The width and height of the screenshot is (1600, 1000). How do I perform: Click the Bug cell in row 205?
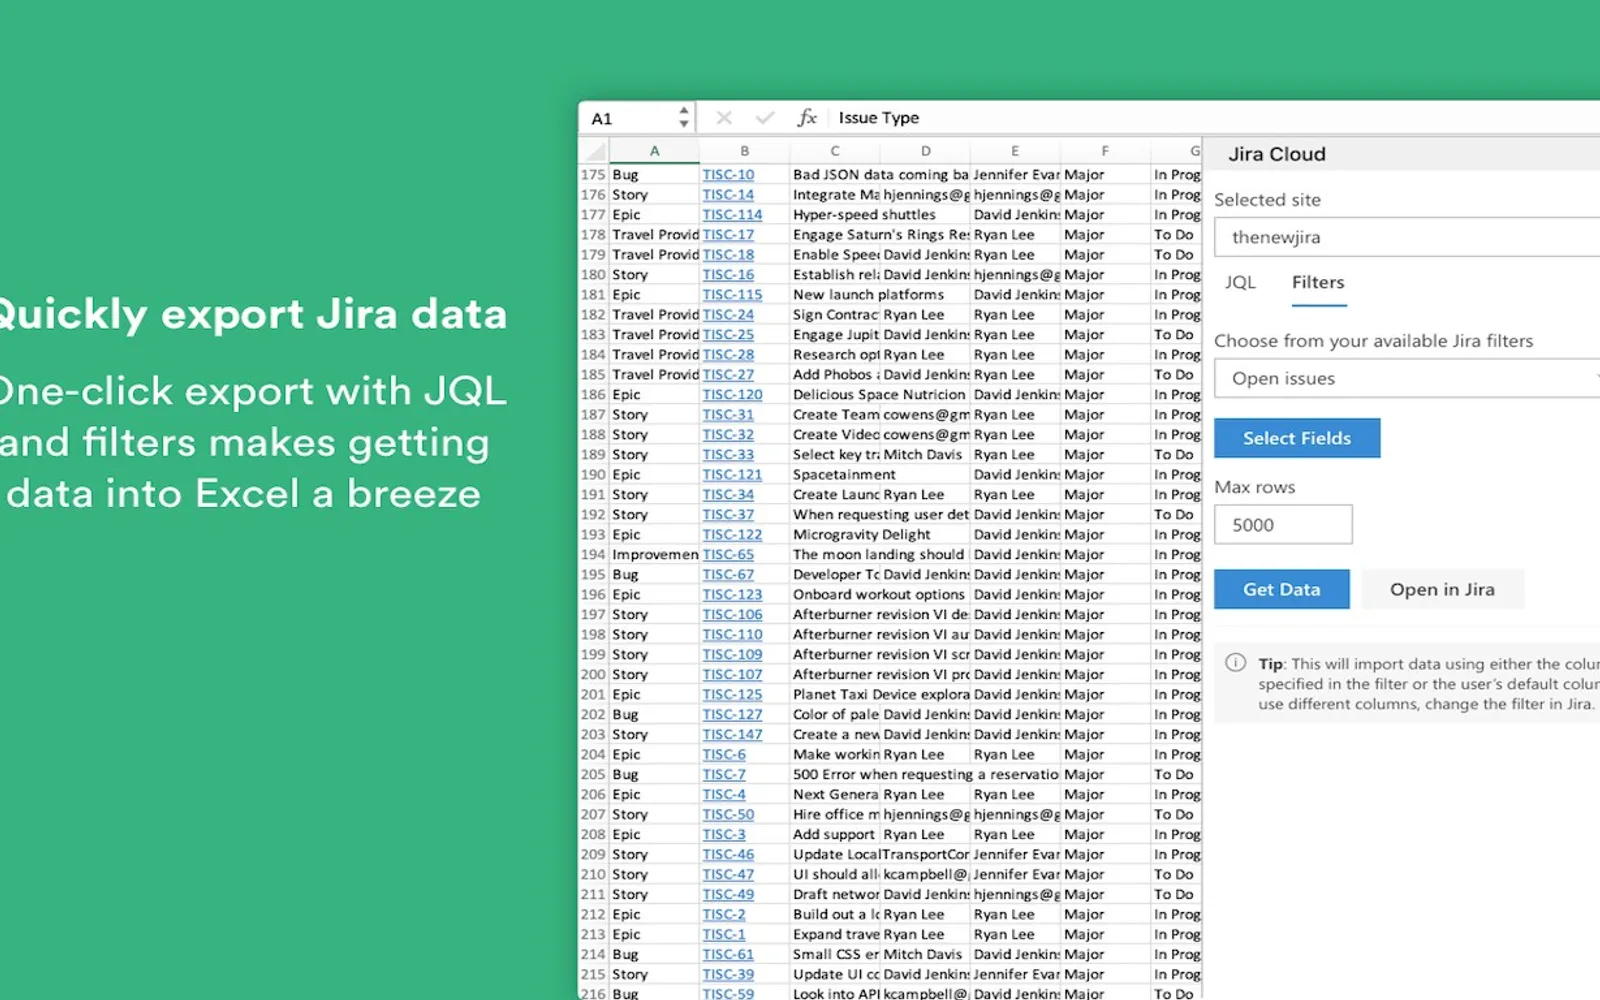point(655,774)
